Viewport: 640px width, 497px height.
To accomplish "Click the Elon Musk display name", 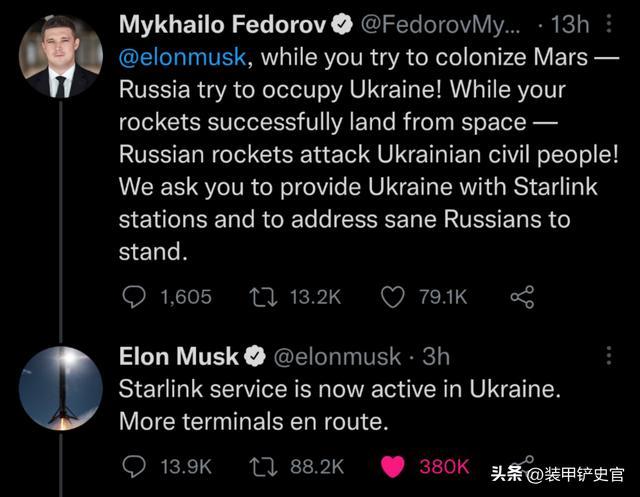I will point(179,356).
